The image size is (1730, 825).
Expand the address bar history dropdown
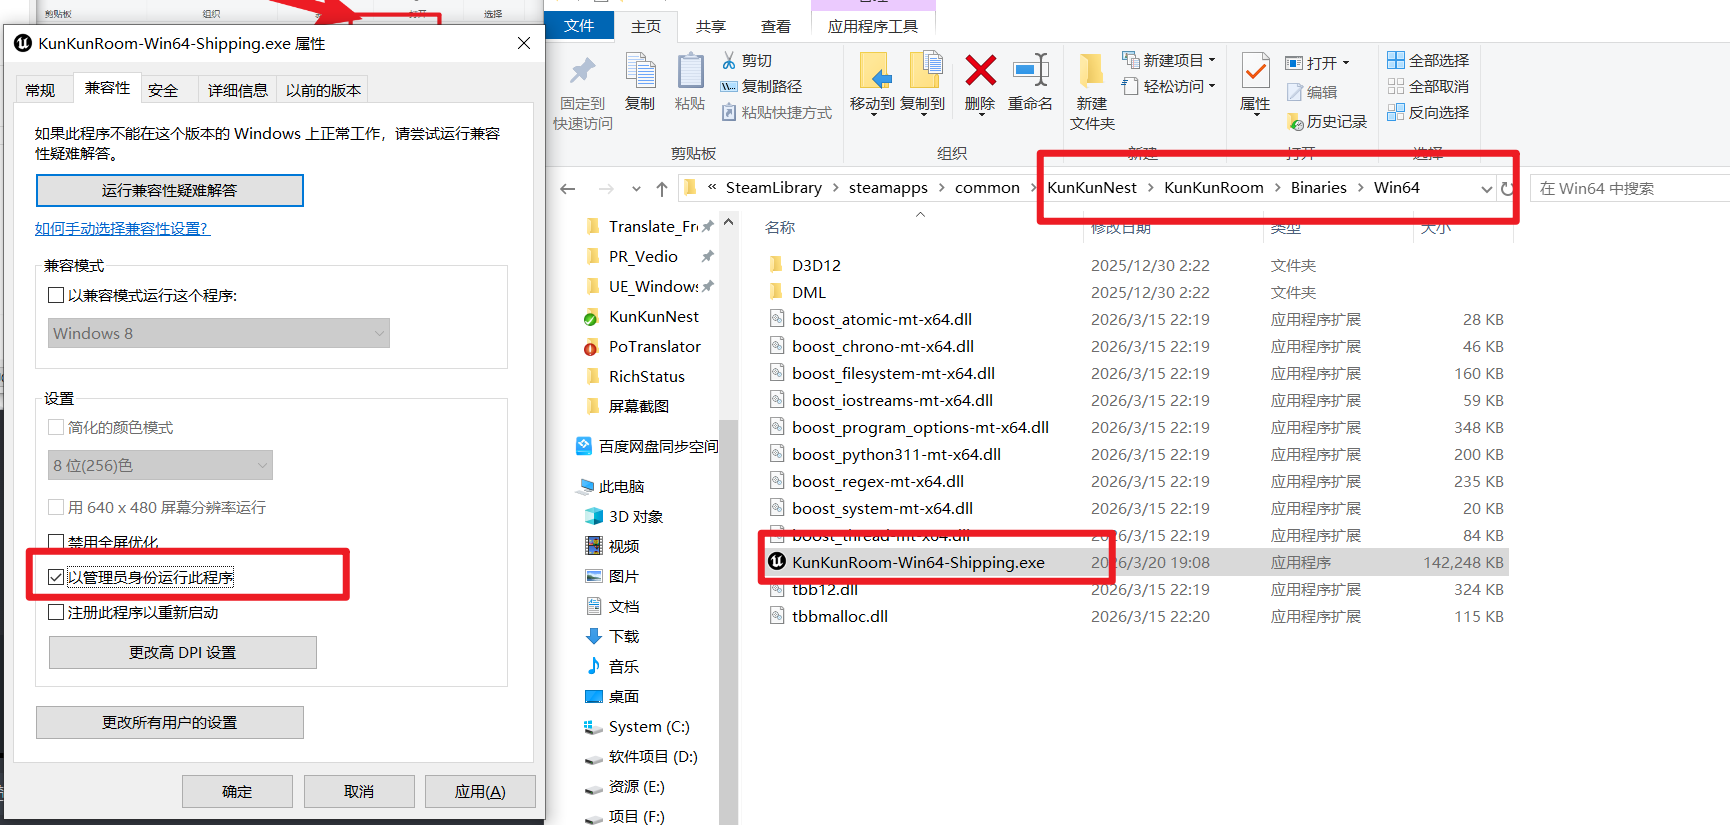[x=1486, y=189]
